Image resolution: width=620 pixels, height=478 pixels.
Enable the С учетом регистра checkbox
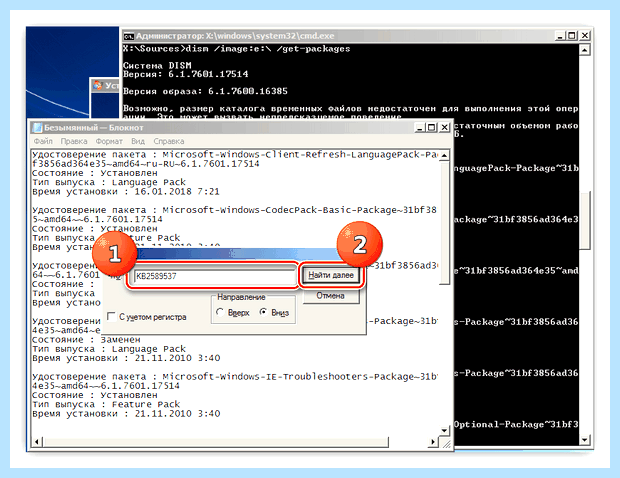click(x=112, y=317)
